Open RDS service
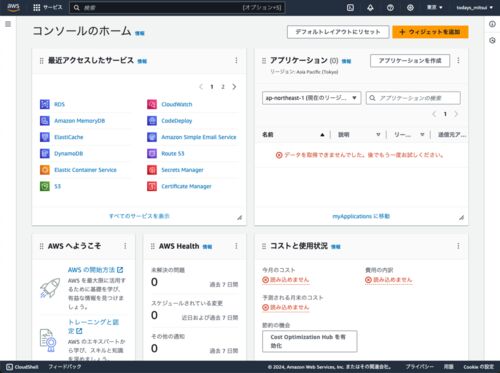 point(59,104)
